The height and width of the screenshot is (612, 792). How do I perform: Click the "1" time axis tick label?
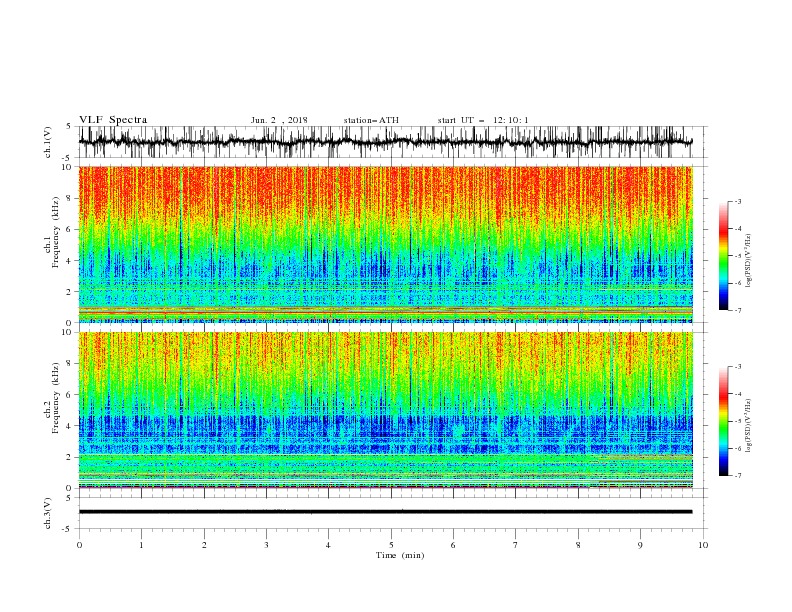(x=141, y=545)
